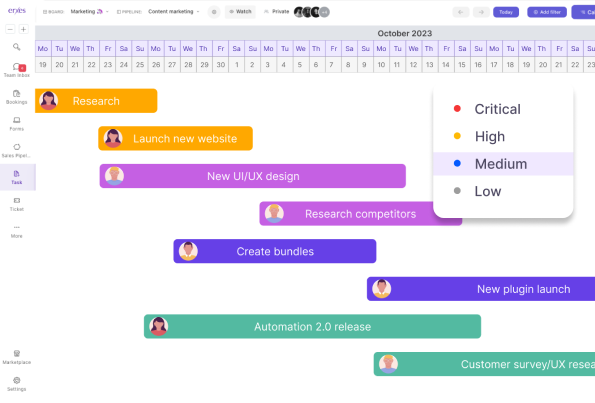Open the Customer survey/UX research task

click(x=484, y=364)
